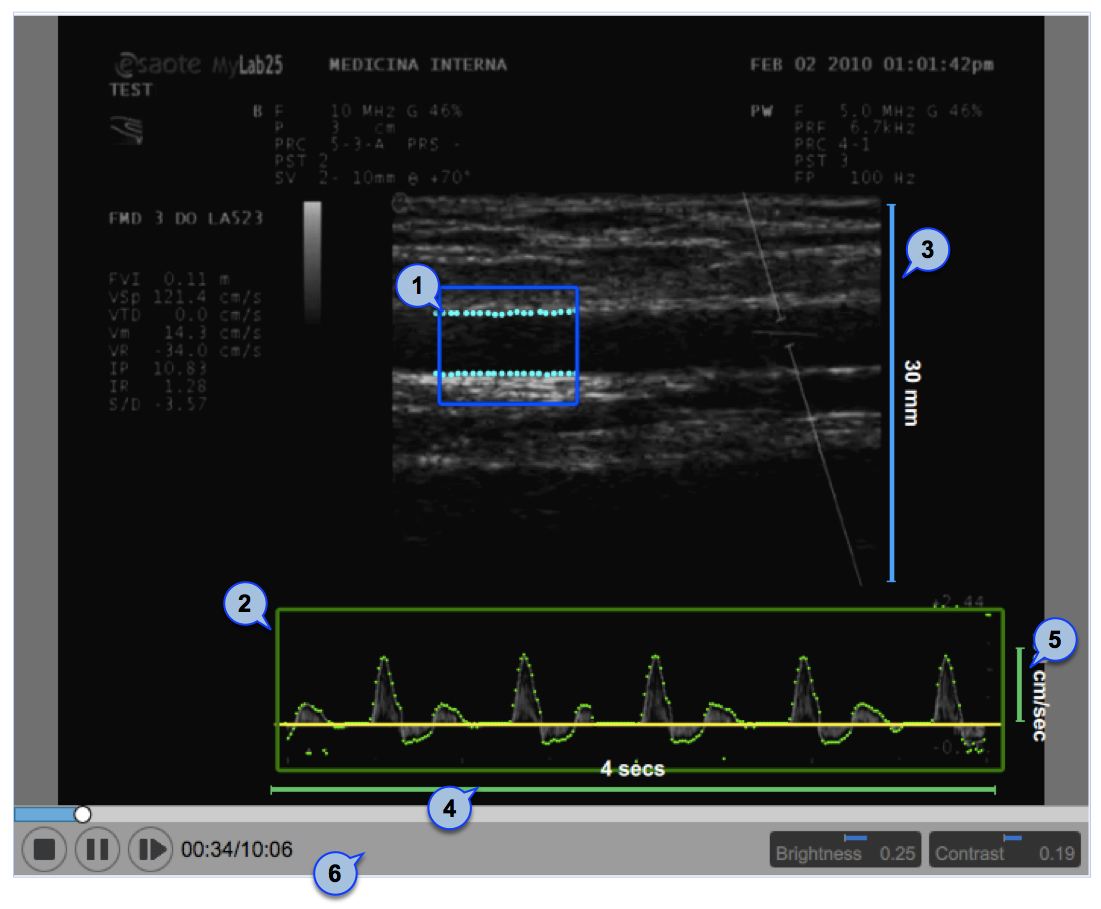Image resolution: width=1101 pixels, height=909 pixels.
Task: Click the esaote MyLab25 logo
Action: (199, 65)
